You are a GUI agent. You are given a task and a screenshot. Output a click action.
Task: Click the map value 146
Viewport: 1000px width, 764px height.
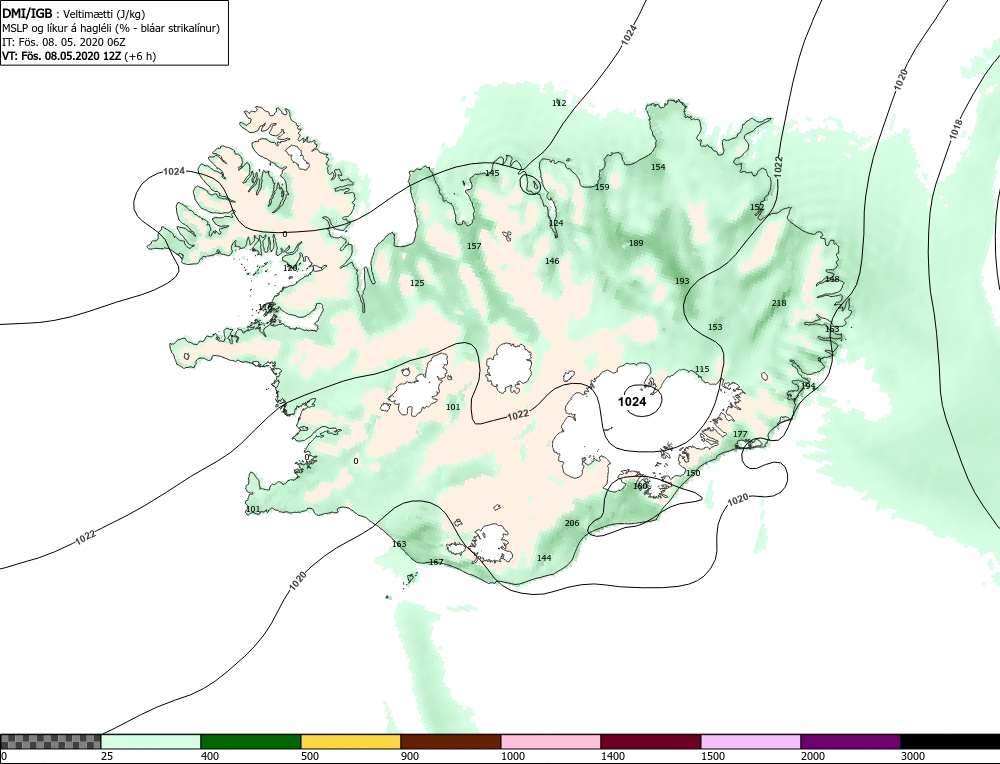(552, 261)
